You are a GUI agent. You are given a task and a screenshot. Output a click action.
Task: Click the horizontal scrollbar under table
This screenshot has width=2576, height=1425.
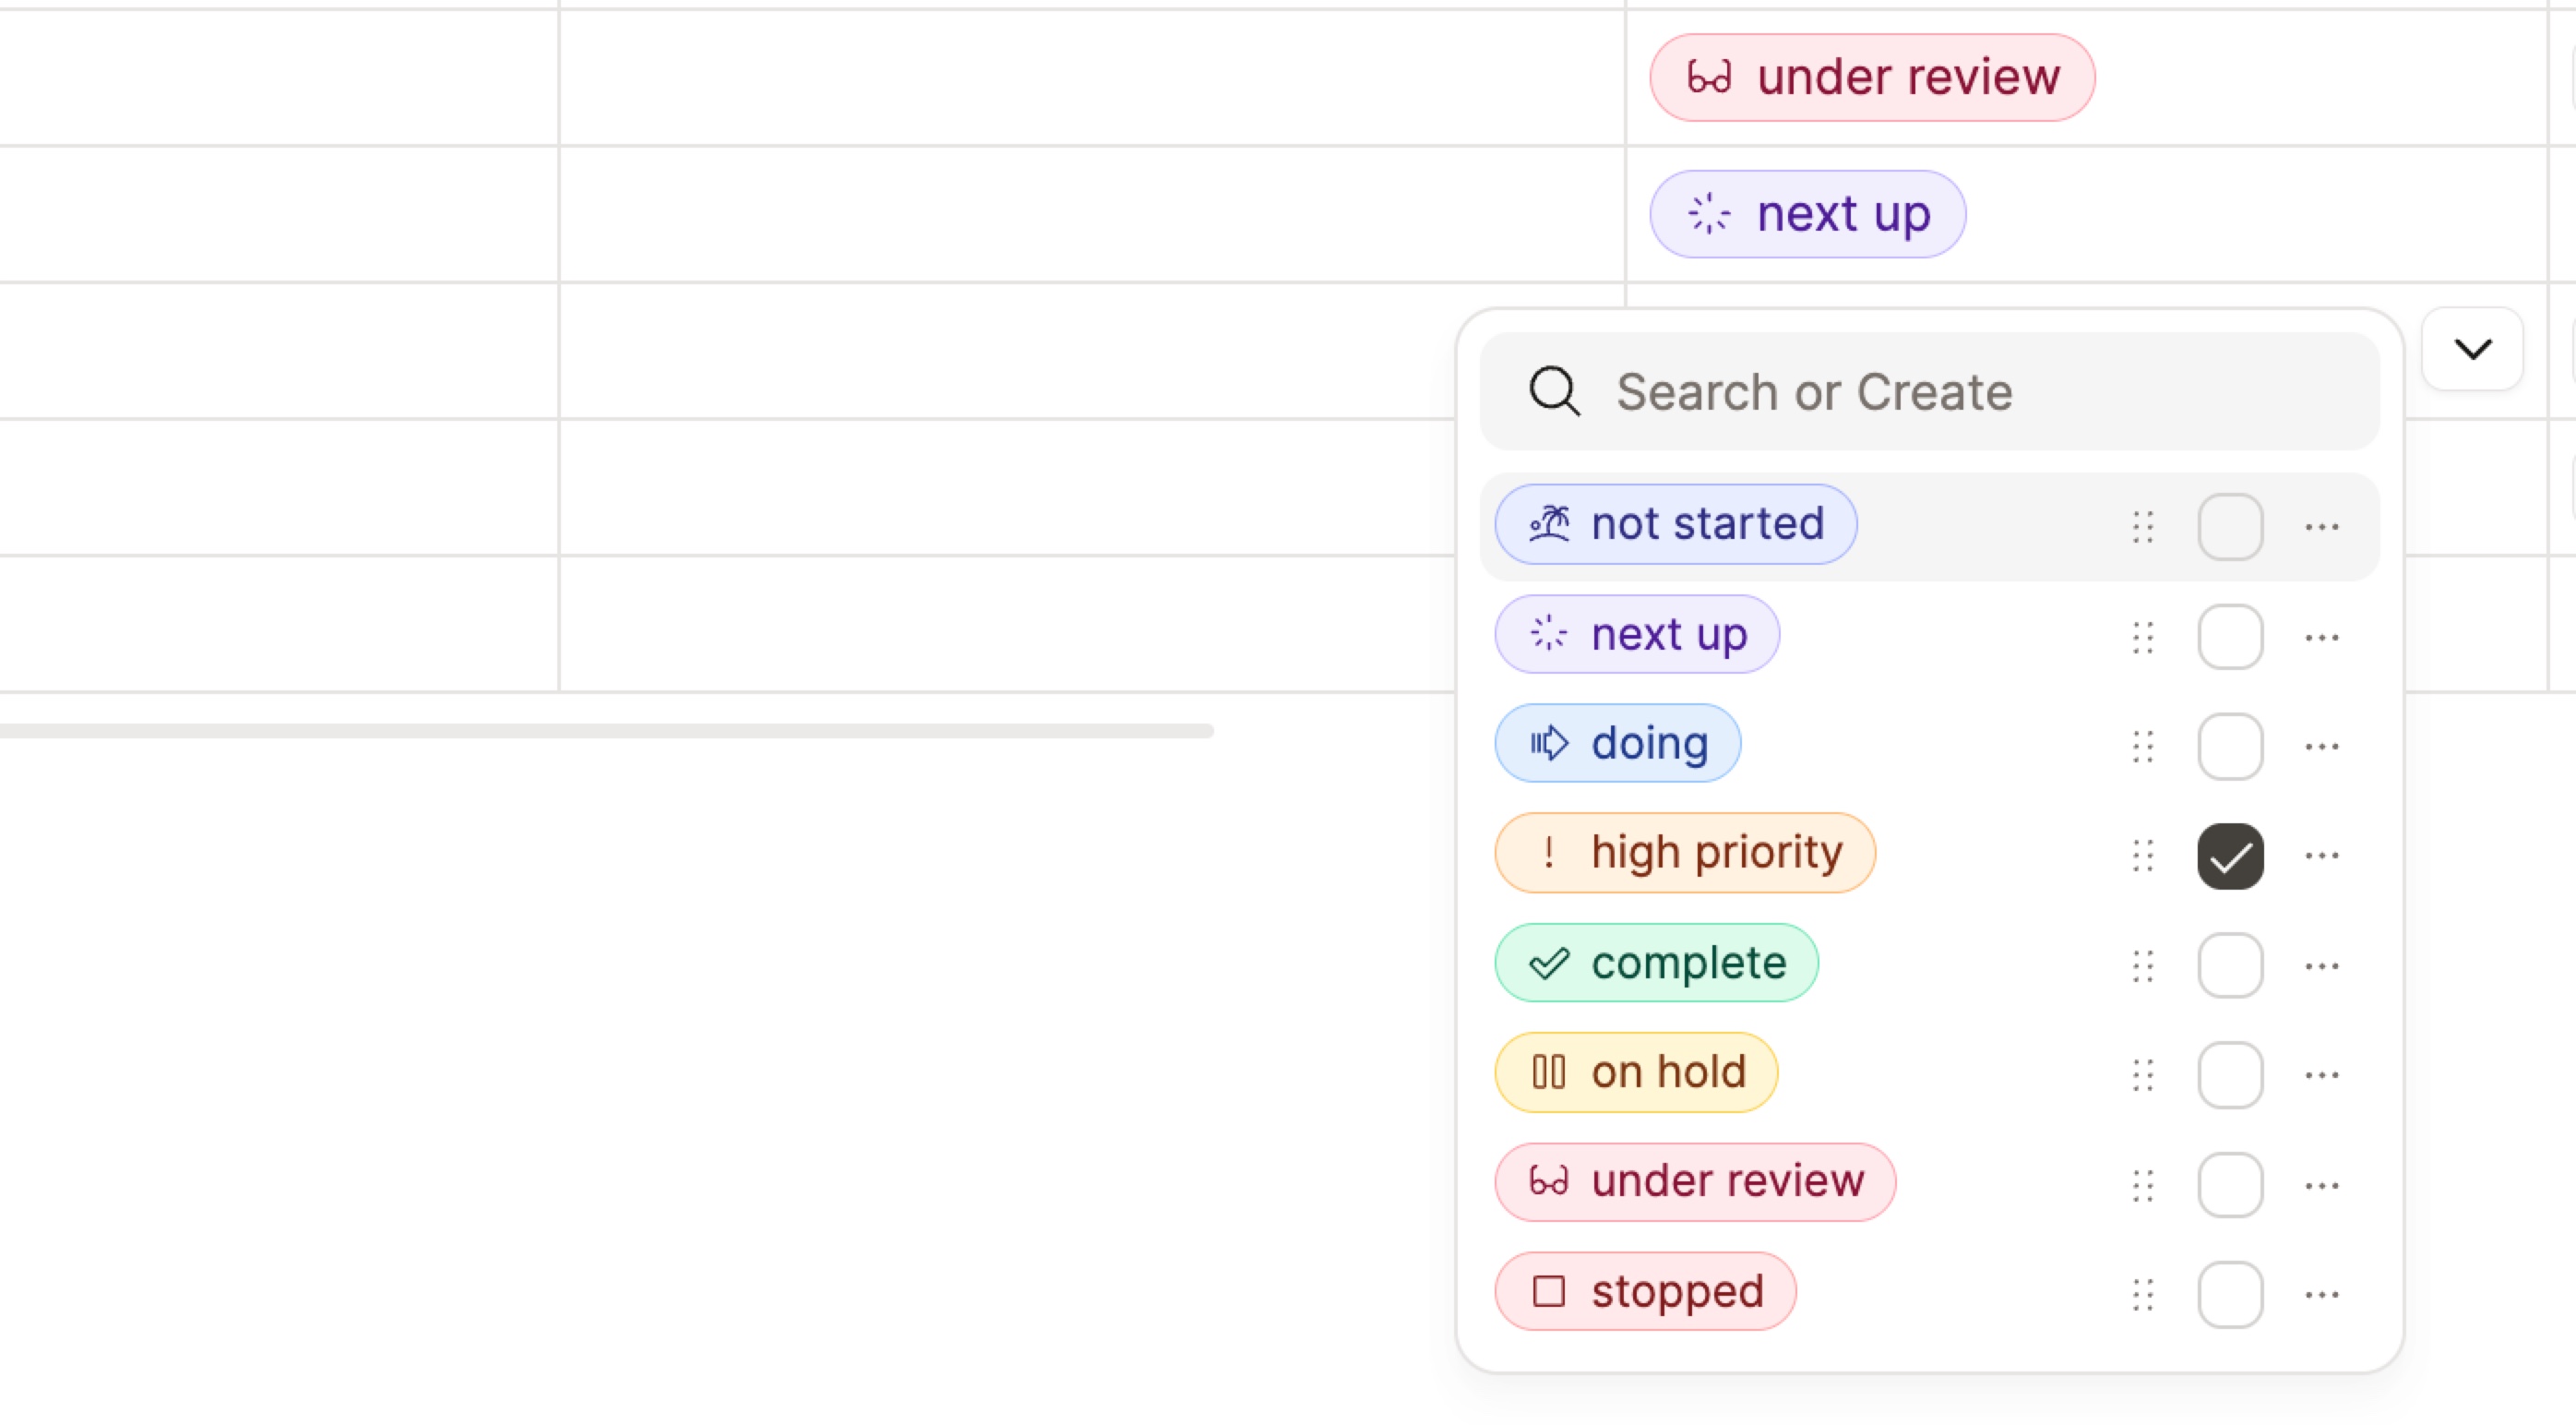[x=606, y=731]
